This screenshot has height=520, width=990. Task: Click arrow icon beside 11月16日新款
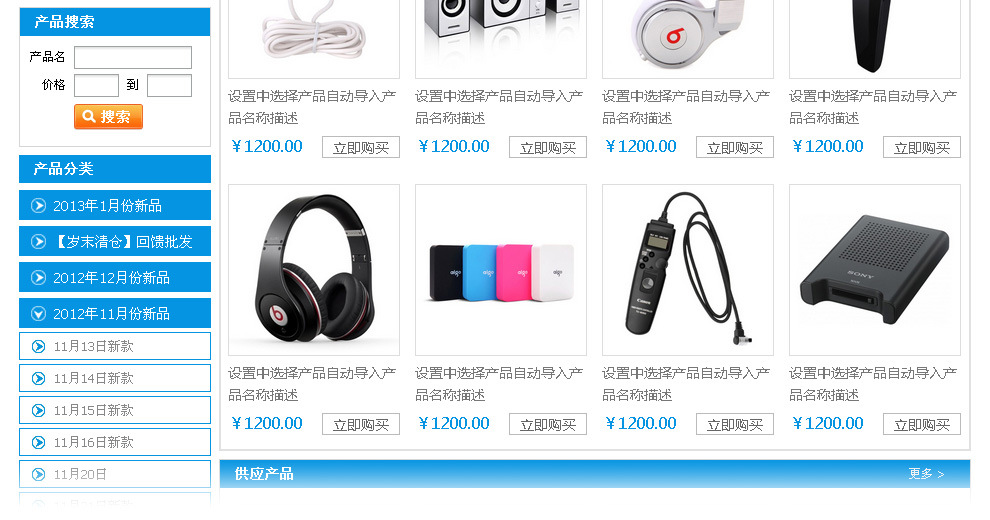pyautogui.click(x=39, y=442)
